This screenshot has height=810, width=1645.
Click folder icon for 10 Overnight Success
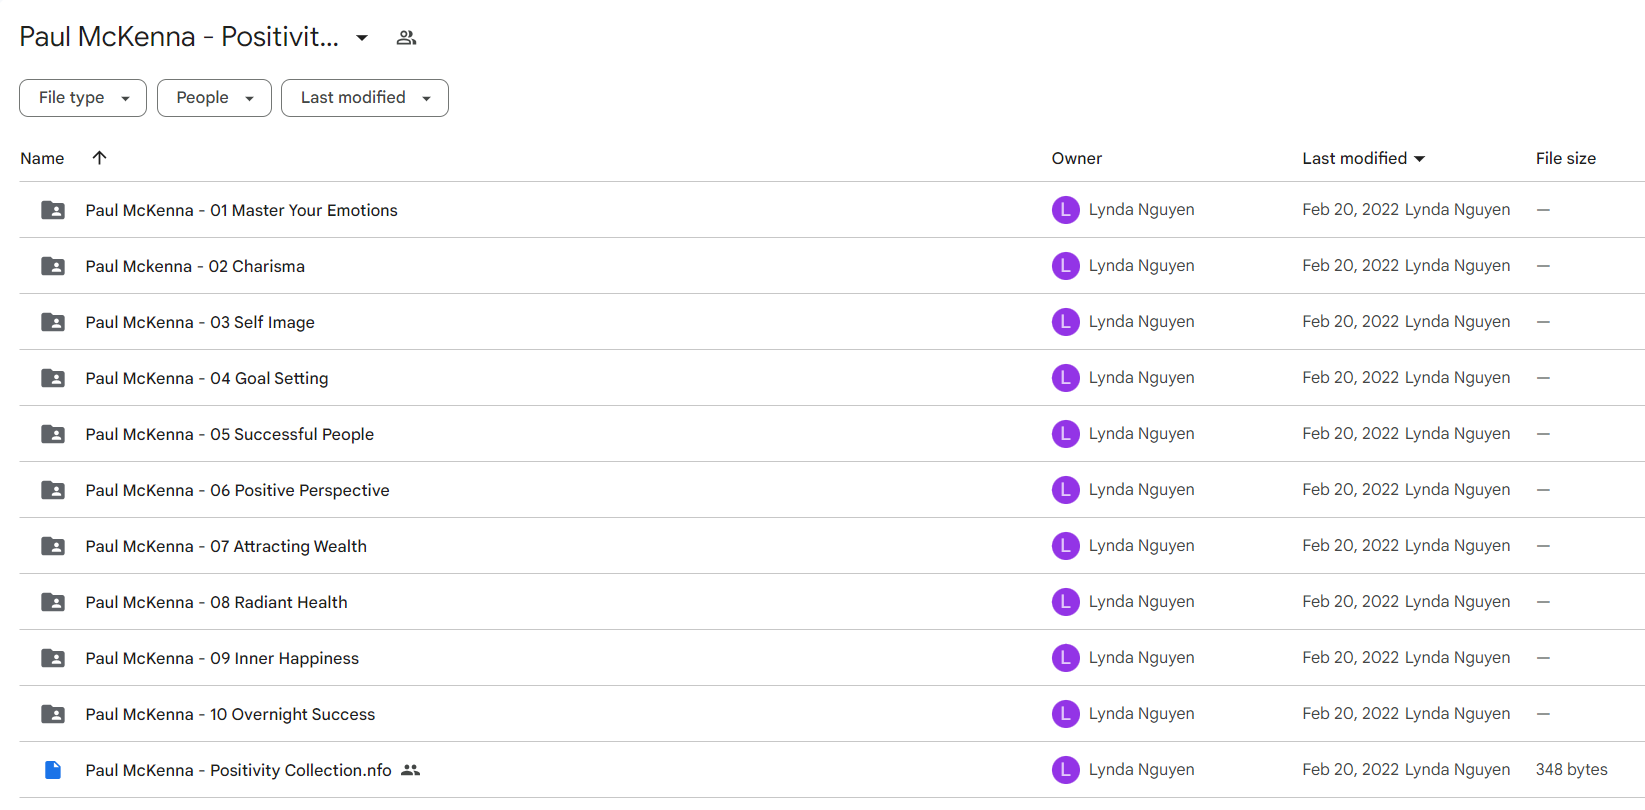point(53,714)
